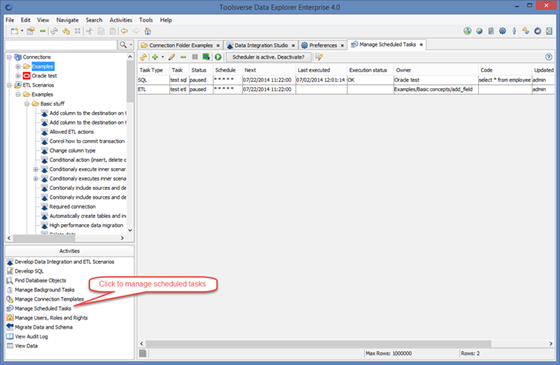
Task: Click the tree panel vertical scrollbar down arrow
Action: [130, 230]
